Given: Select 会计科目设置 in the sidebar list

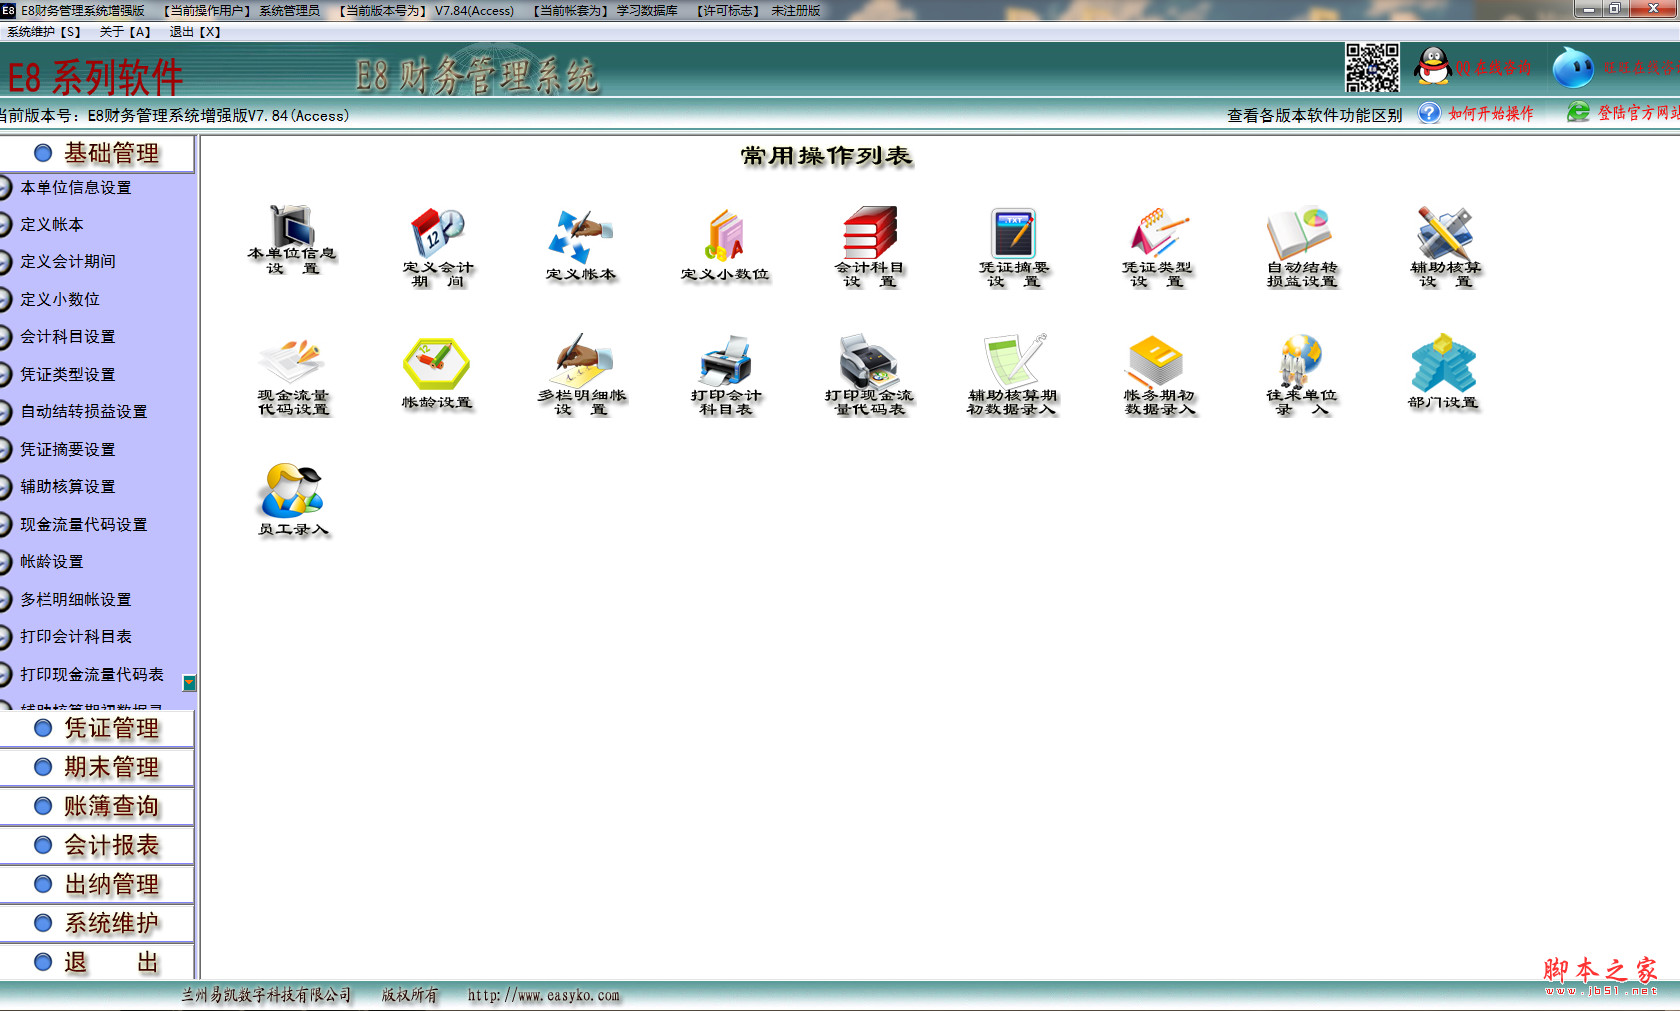Looking at the screenshot, I should point(68,337).
